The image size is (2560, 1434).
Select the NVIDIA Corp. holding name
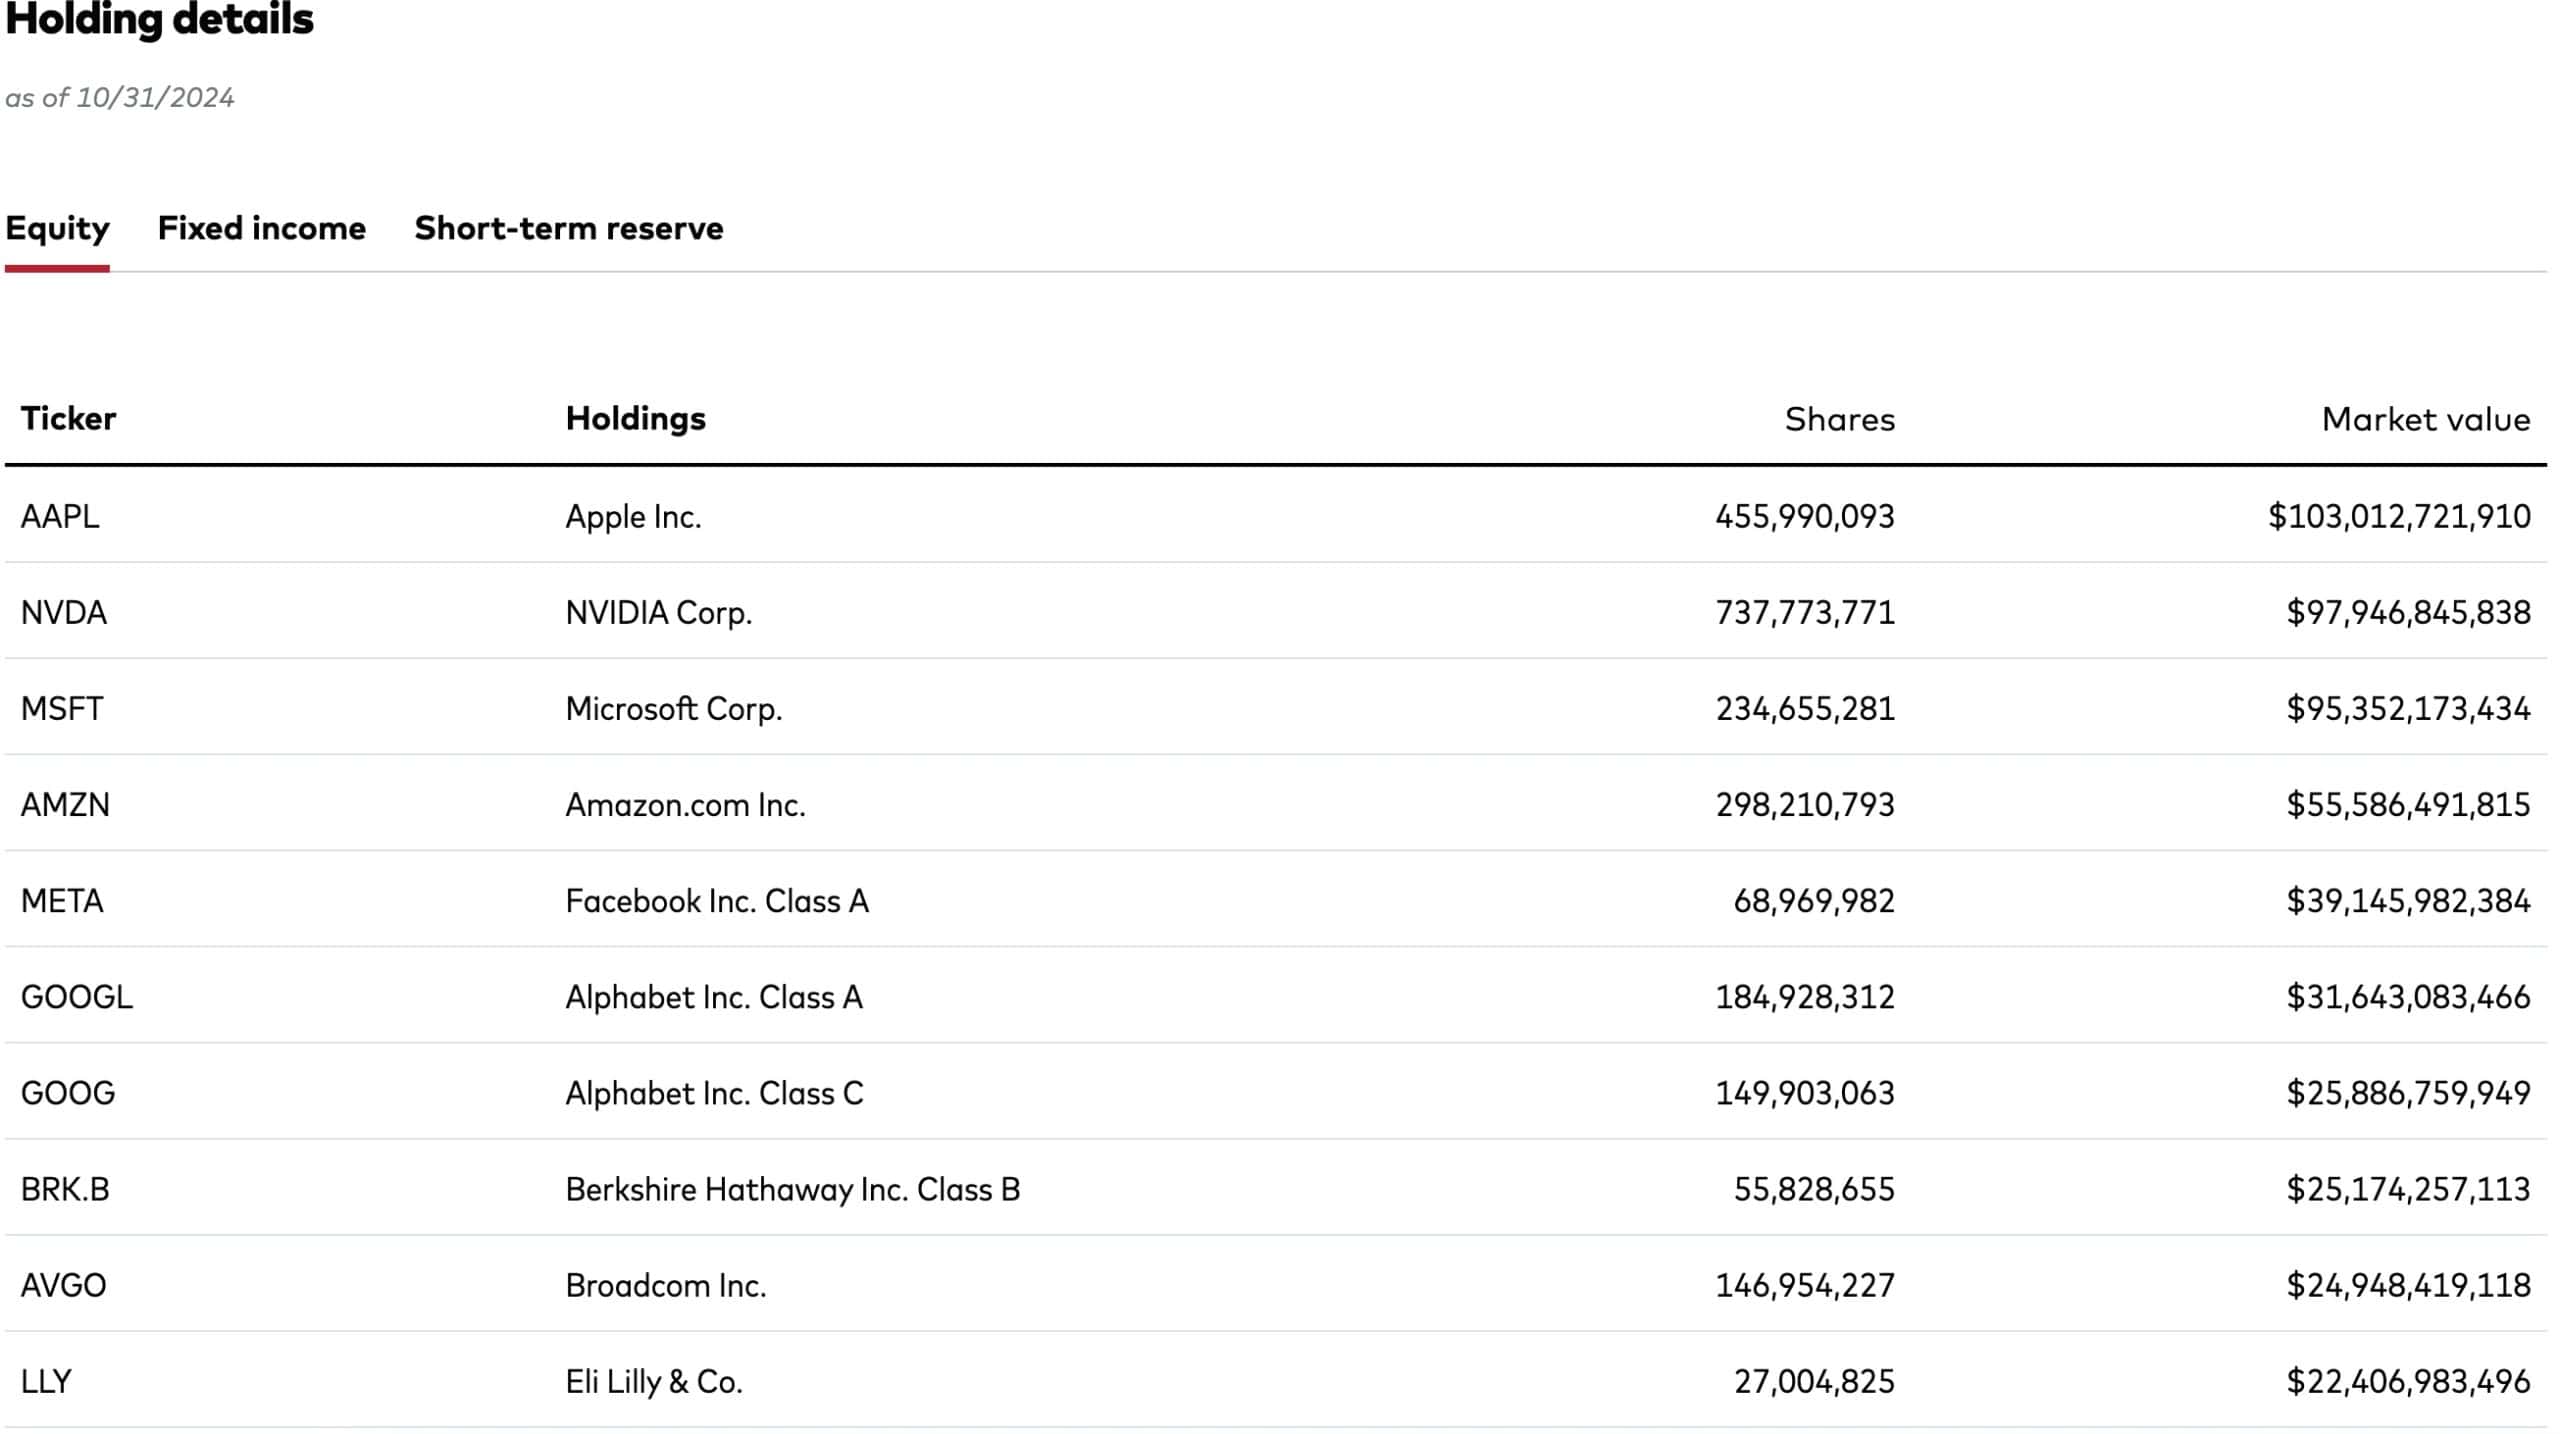[x=658, y=612]
